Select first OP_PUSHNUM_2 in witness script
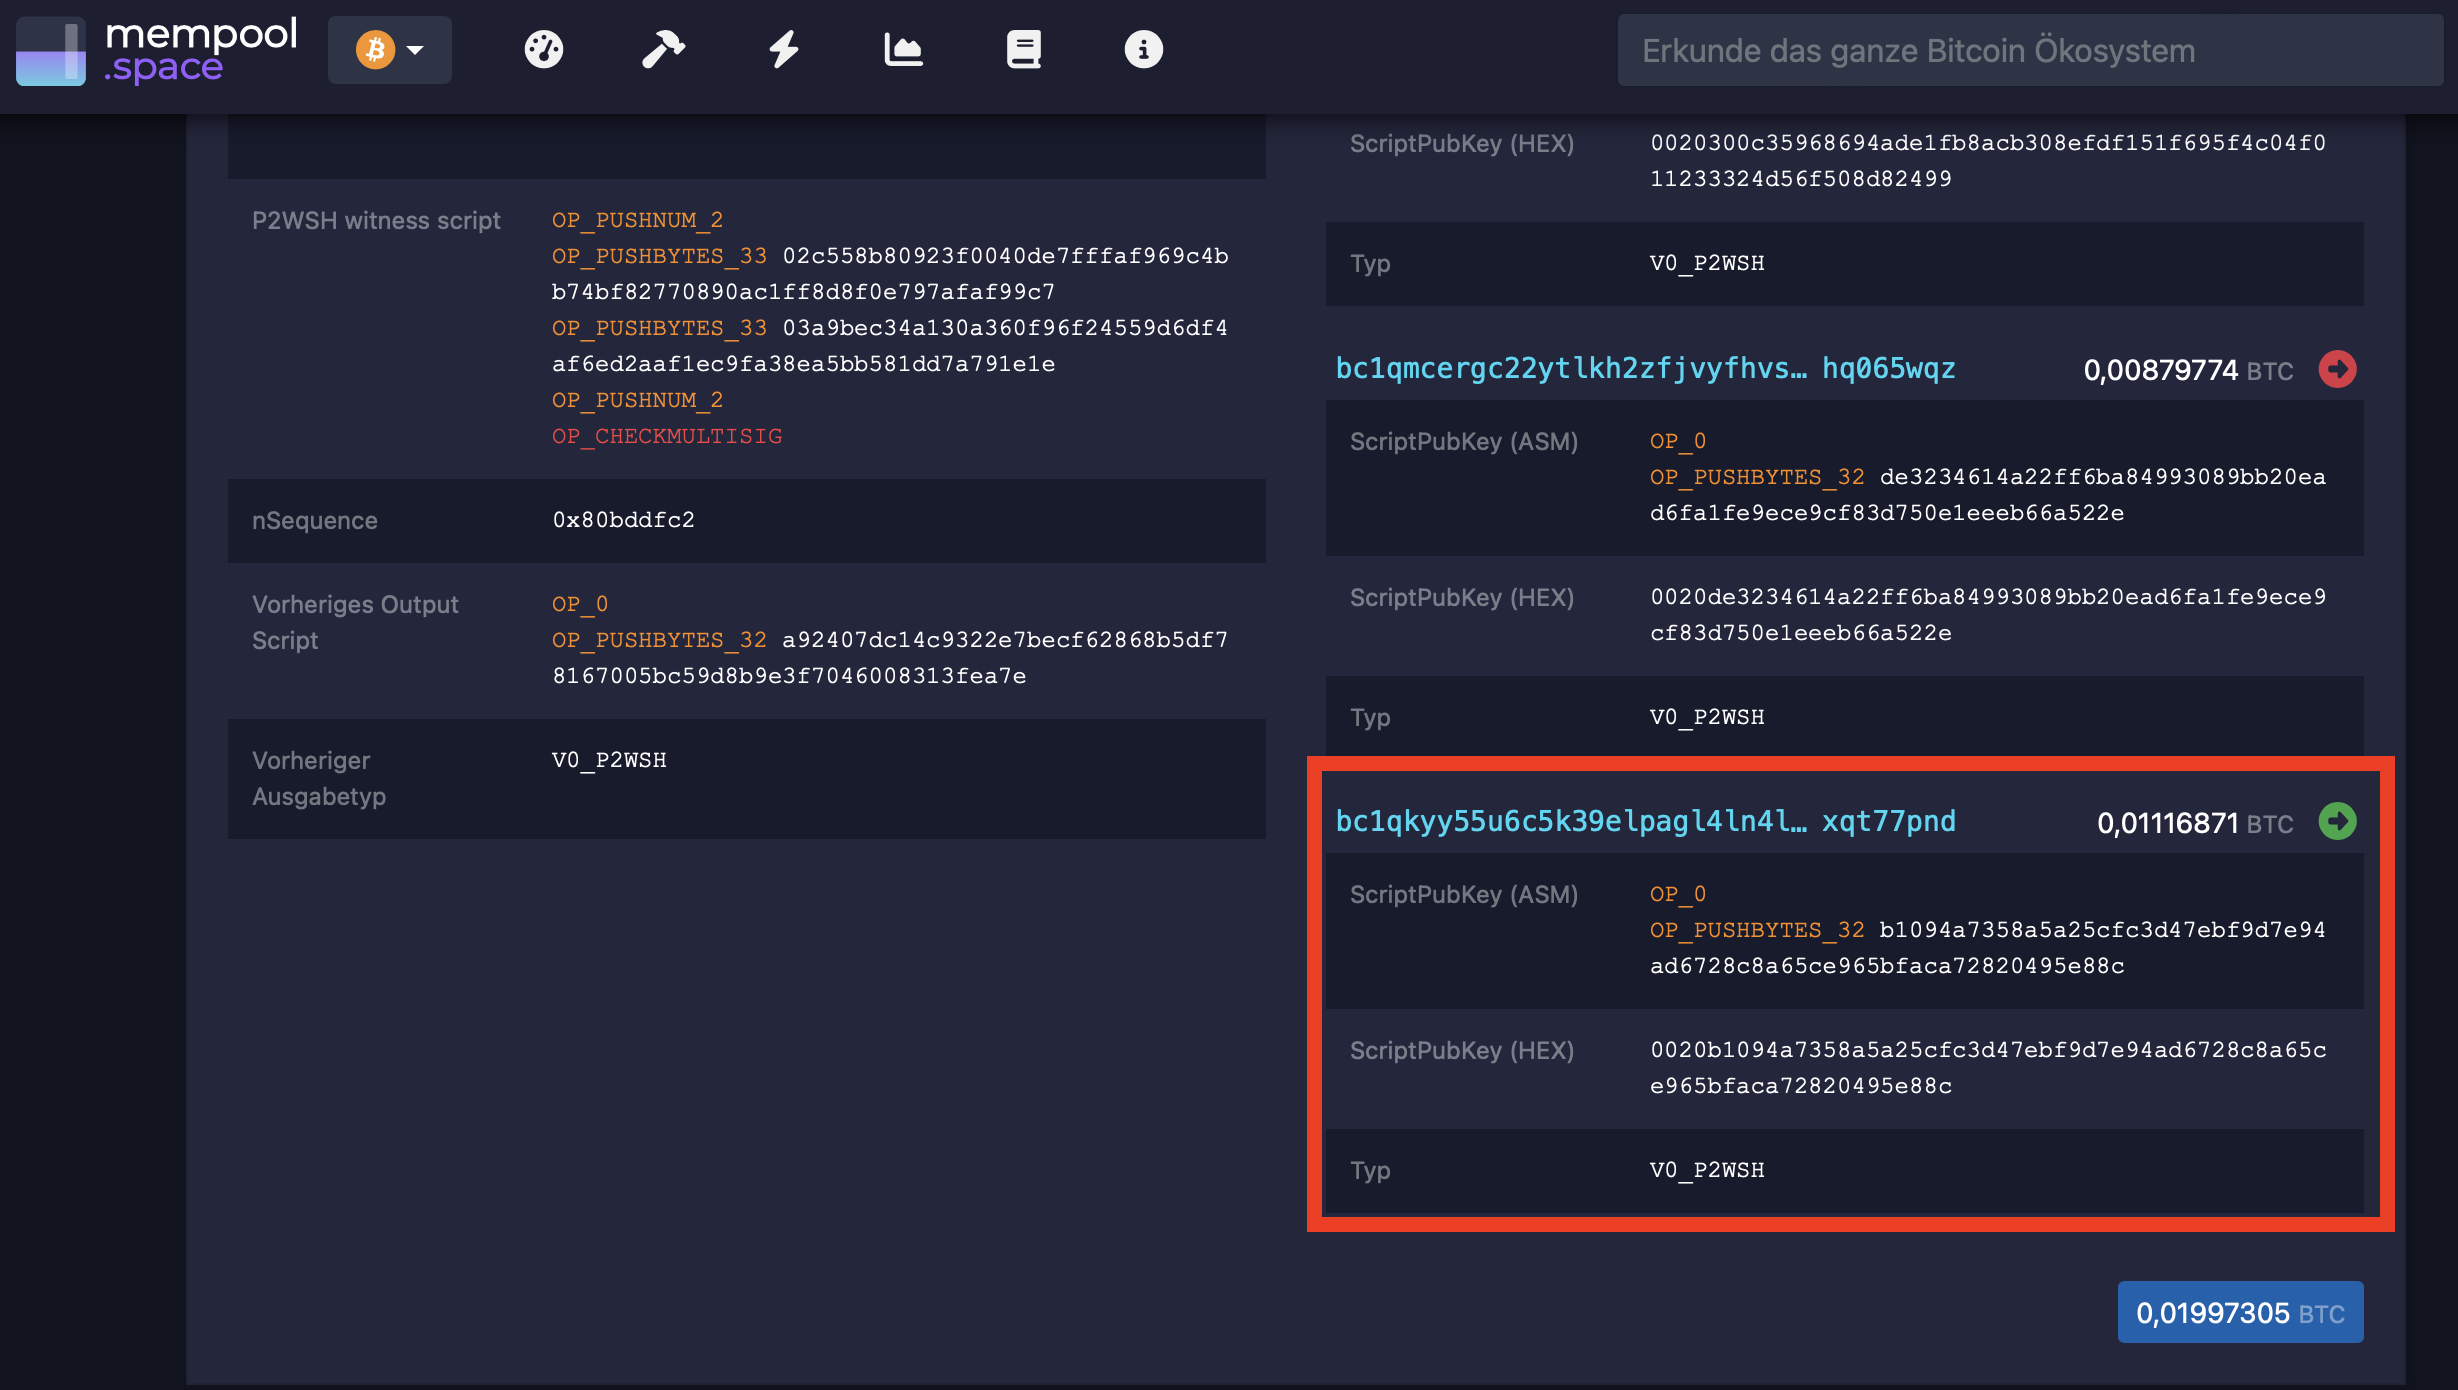The image size is (2458, 1390). point(638,220)
